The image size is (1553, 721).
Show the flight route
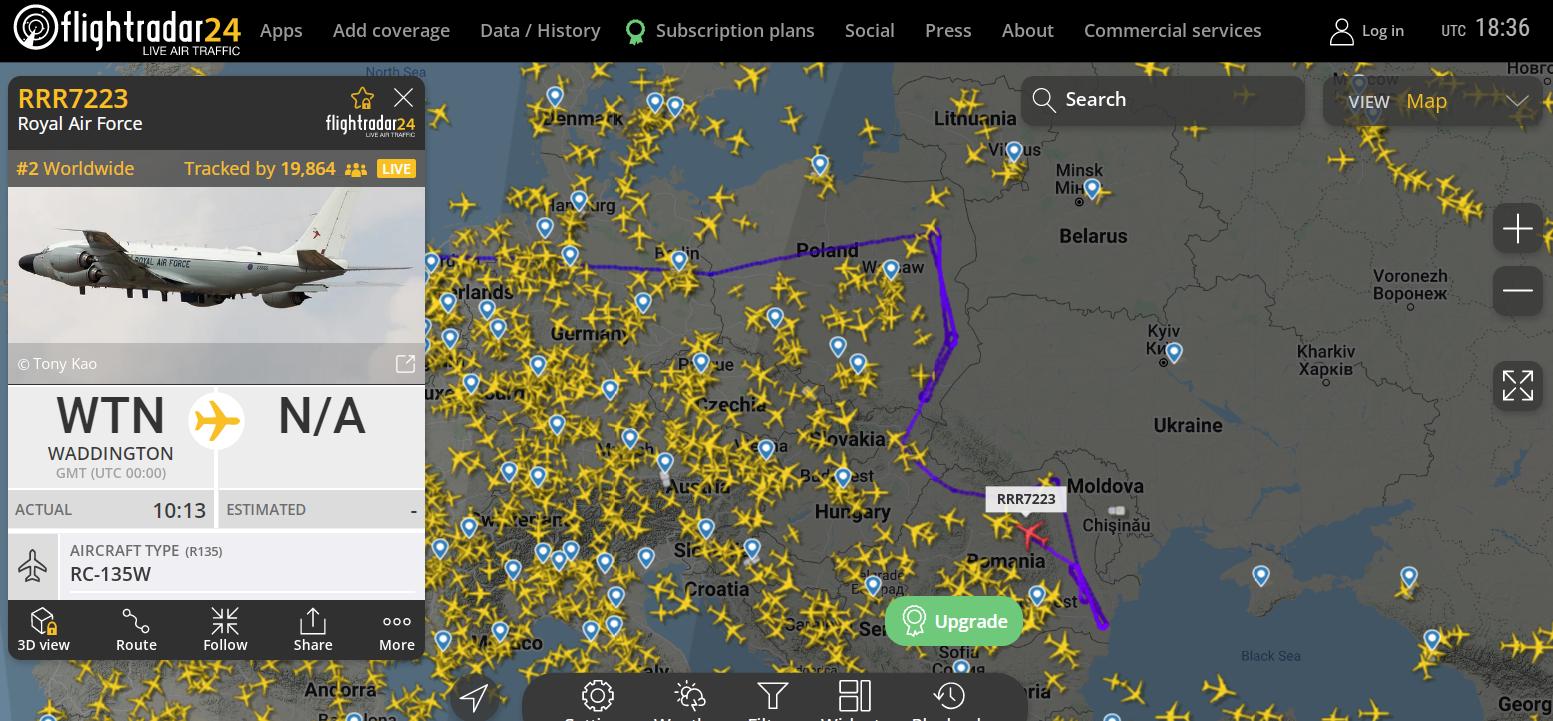pos(136,630)
